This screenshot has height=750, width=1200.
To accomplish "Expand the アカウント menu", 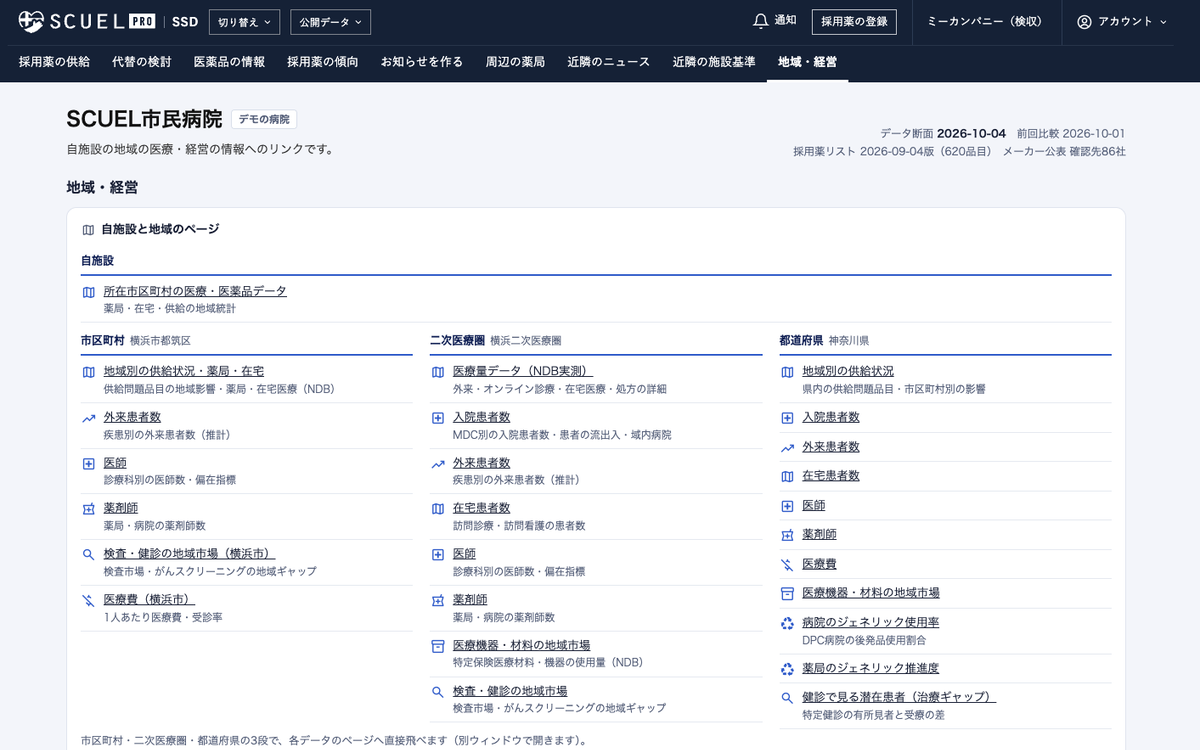I will (x=1122, y=22).
